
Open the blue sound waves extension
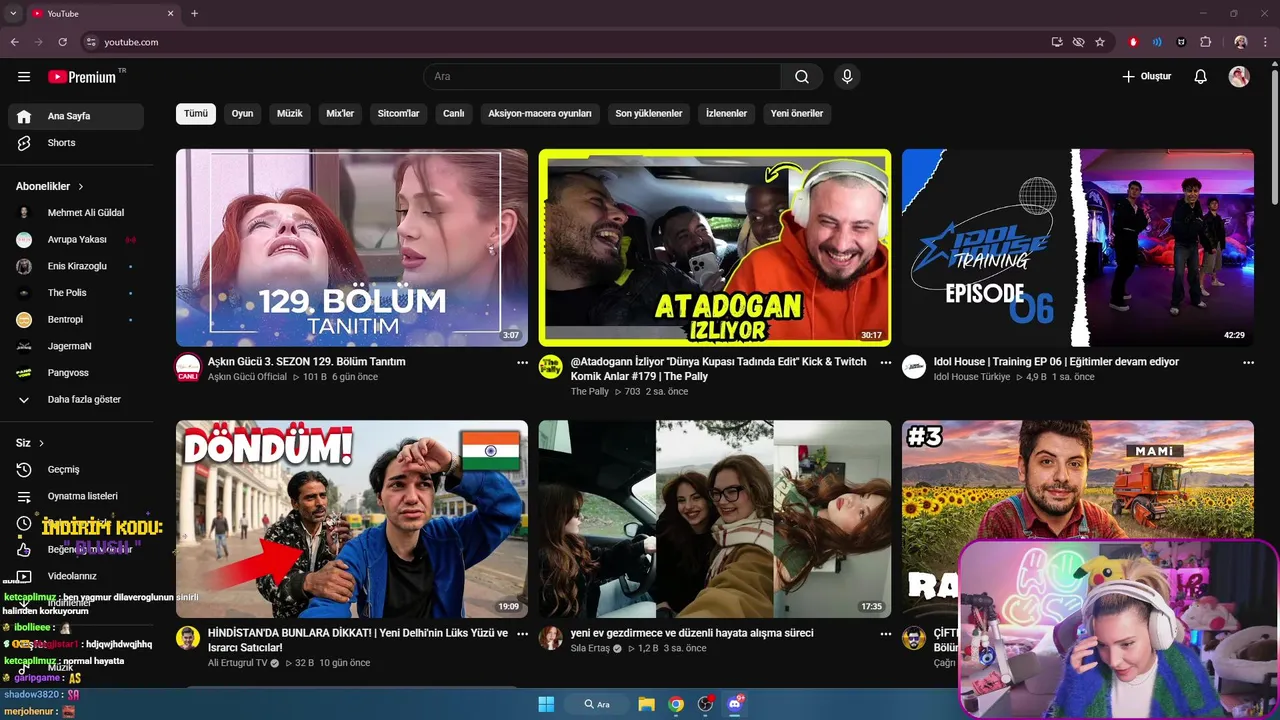(1157, 42)
